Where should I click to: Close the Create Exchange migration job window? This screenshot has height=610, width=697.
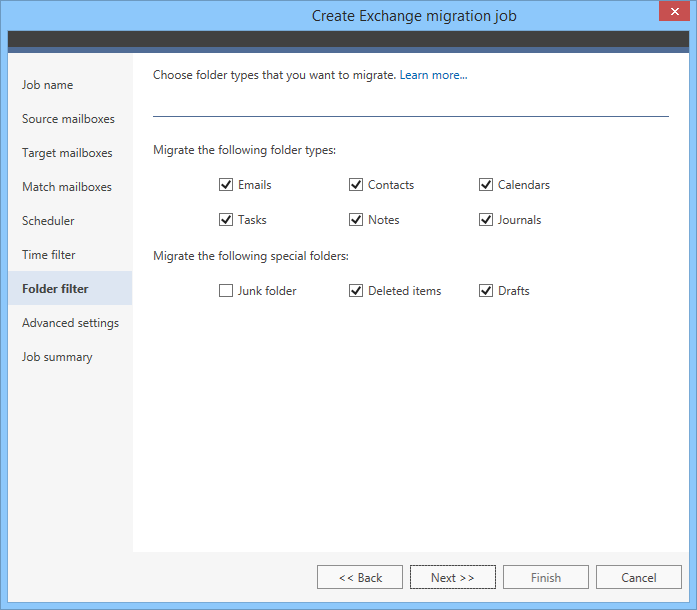click(674, 11)
